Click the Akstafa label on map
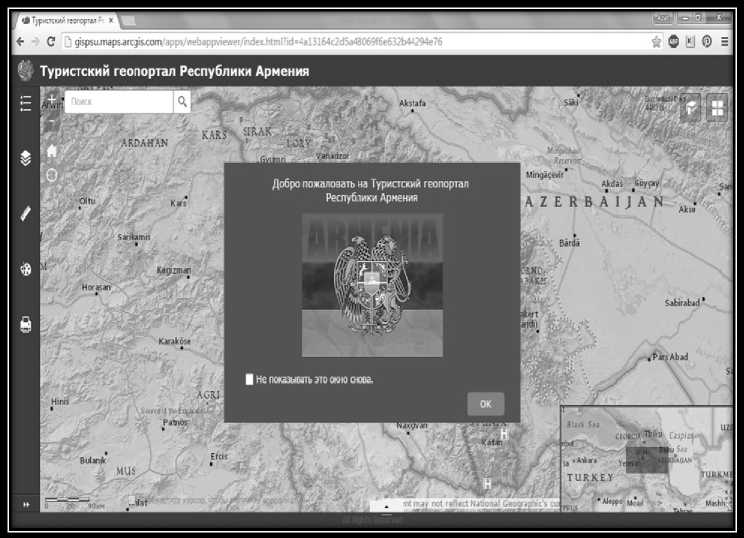744x538 pixels. [412, 103]
